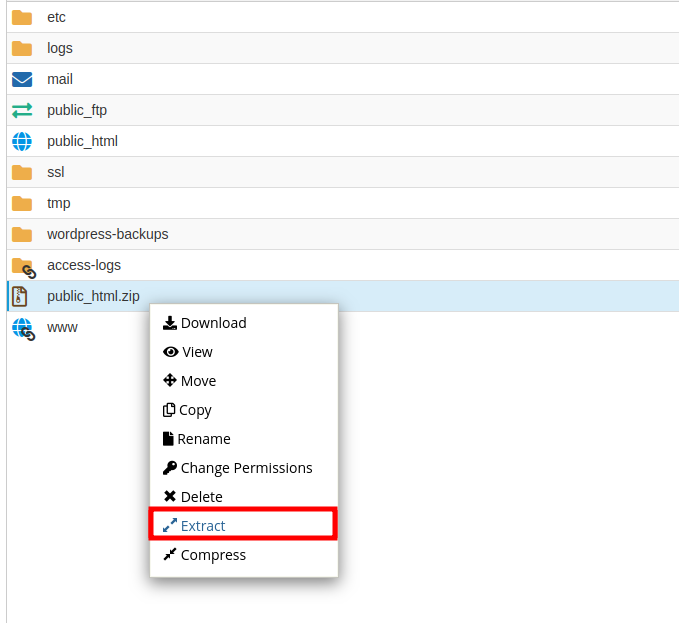The height and width of the screenshot is (623, 679).
Task: Select the public_html.zip file name
Action: [93, 297]
